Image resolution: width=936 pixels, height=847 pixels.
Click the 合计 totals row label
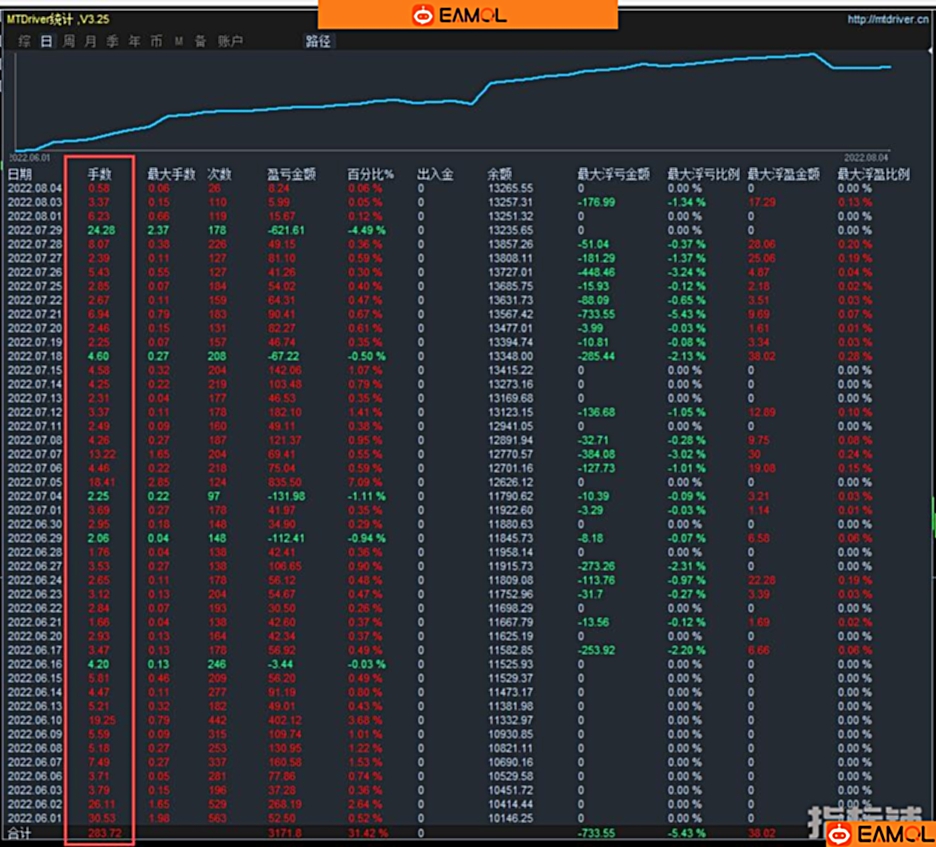[19, 833]
